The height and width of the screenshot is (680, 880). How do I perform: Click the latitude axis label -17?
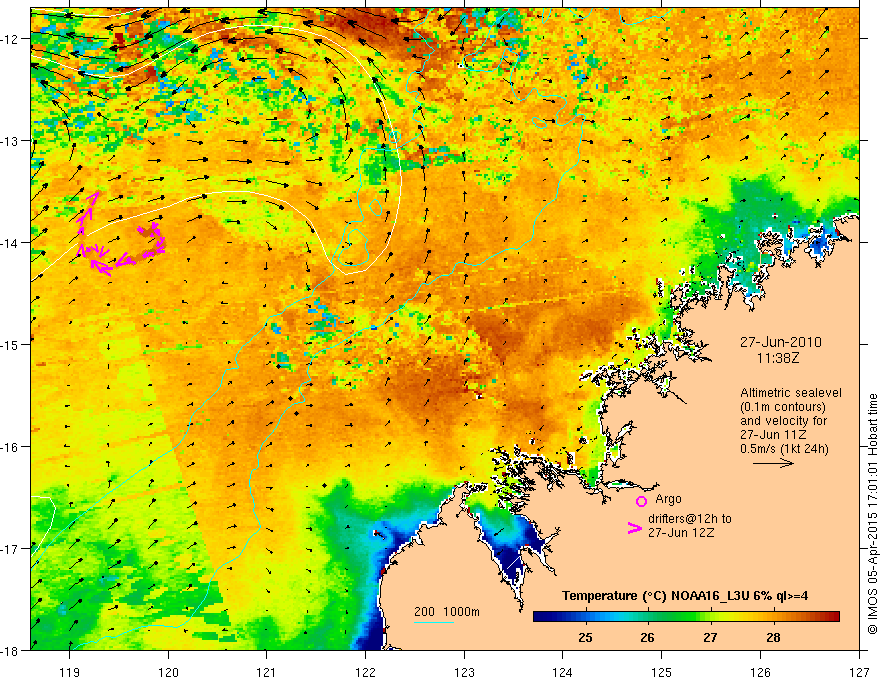click(11, 549)
